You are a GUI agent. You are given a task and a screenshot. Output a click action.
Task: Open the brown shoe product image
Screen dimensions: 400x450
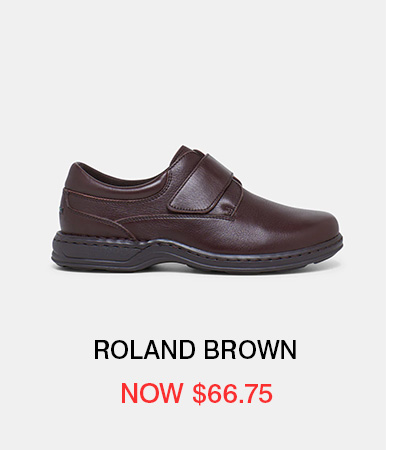point(197,210)
